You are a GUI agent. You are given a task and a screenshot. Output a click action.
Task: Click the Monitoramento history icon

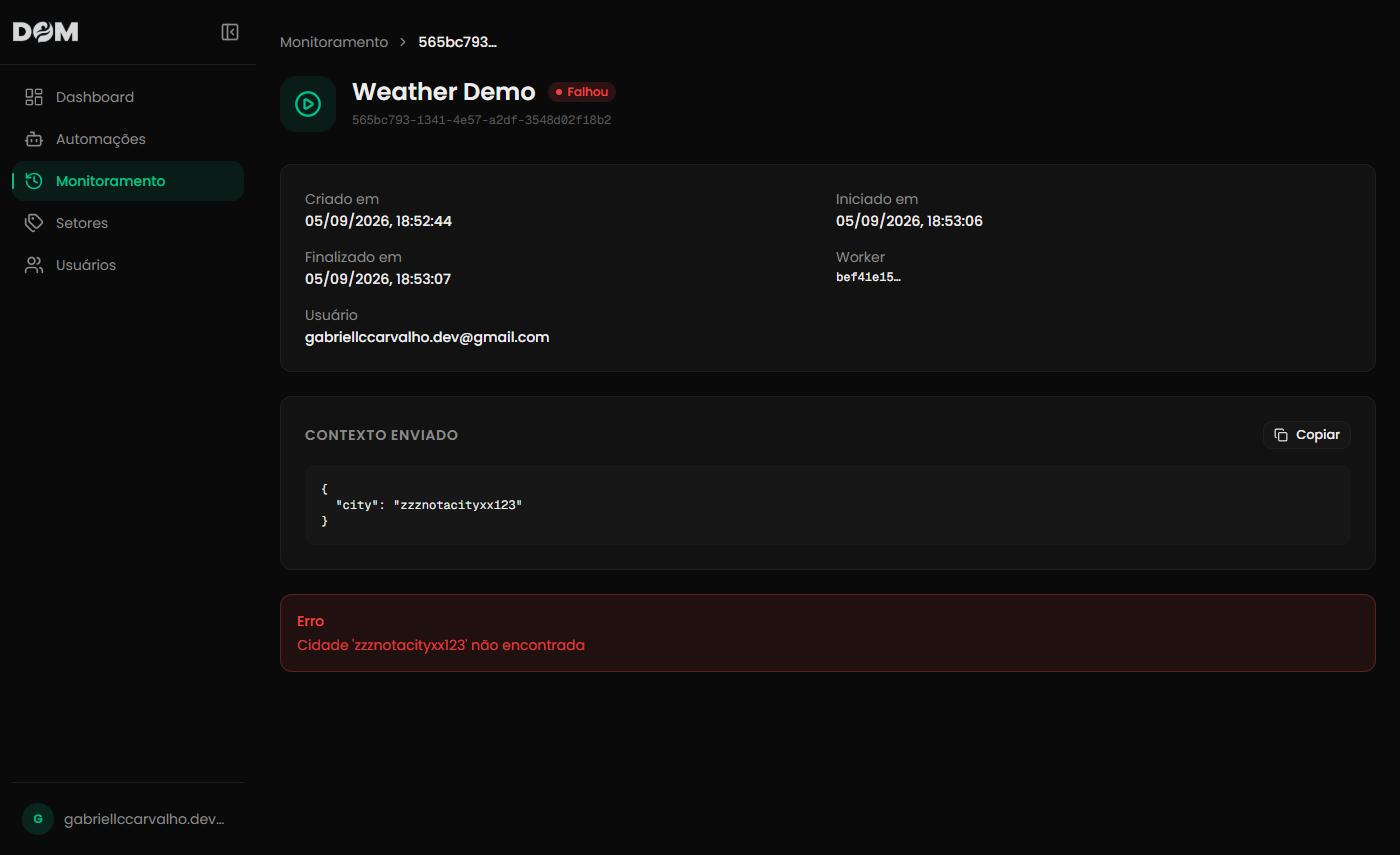pyautogui.click(x=34, y=181)
